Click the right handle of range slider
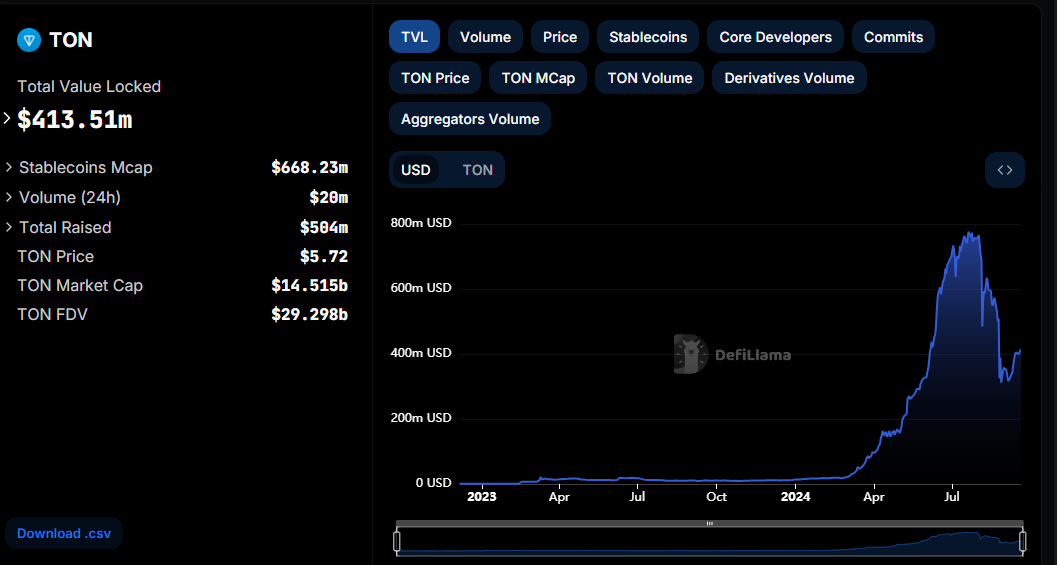 tap(1023, 541)
